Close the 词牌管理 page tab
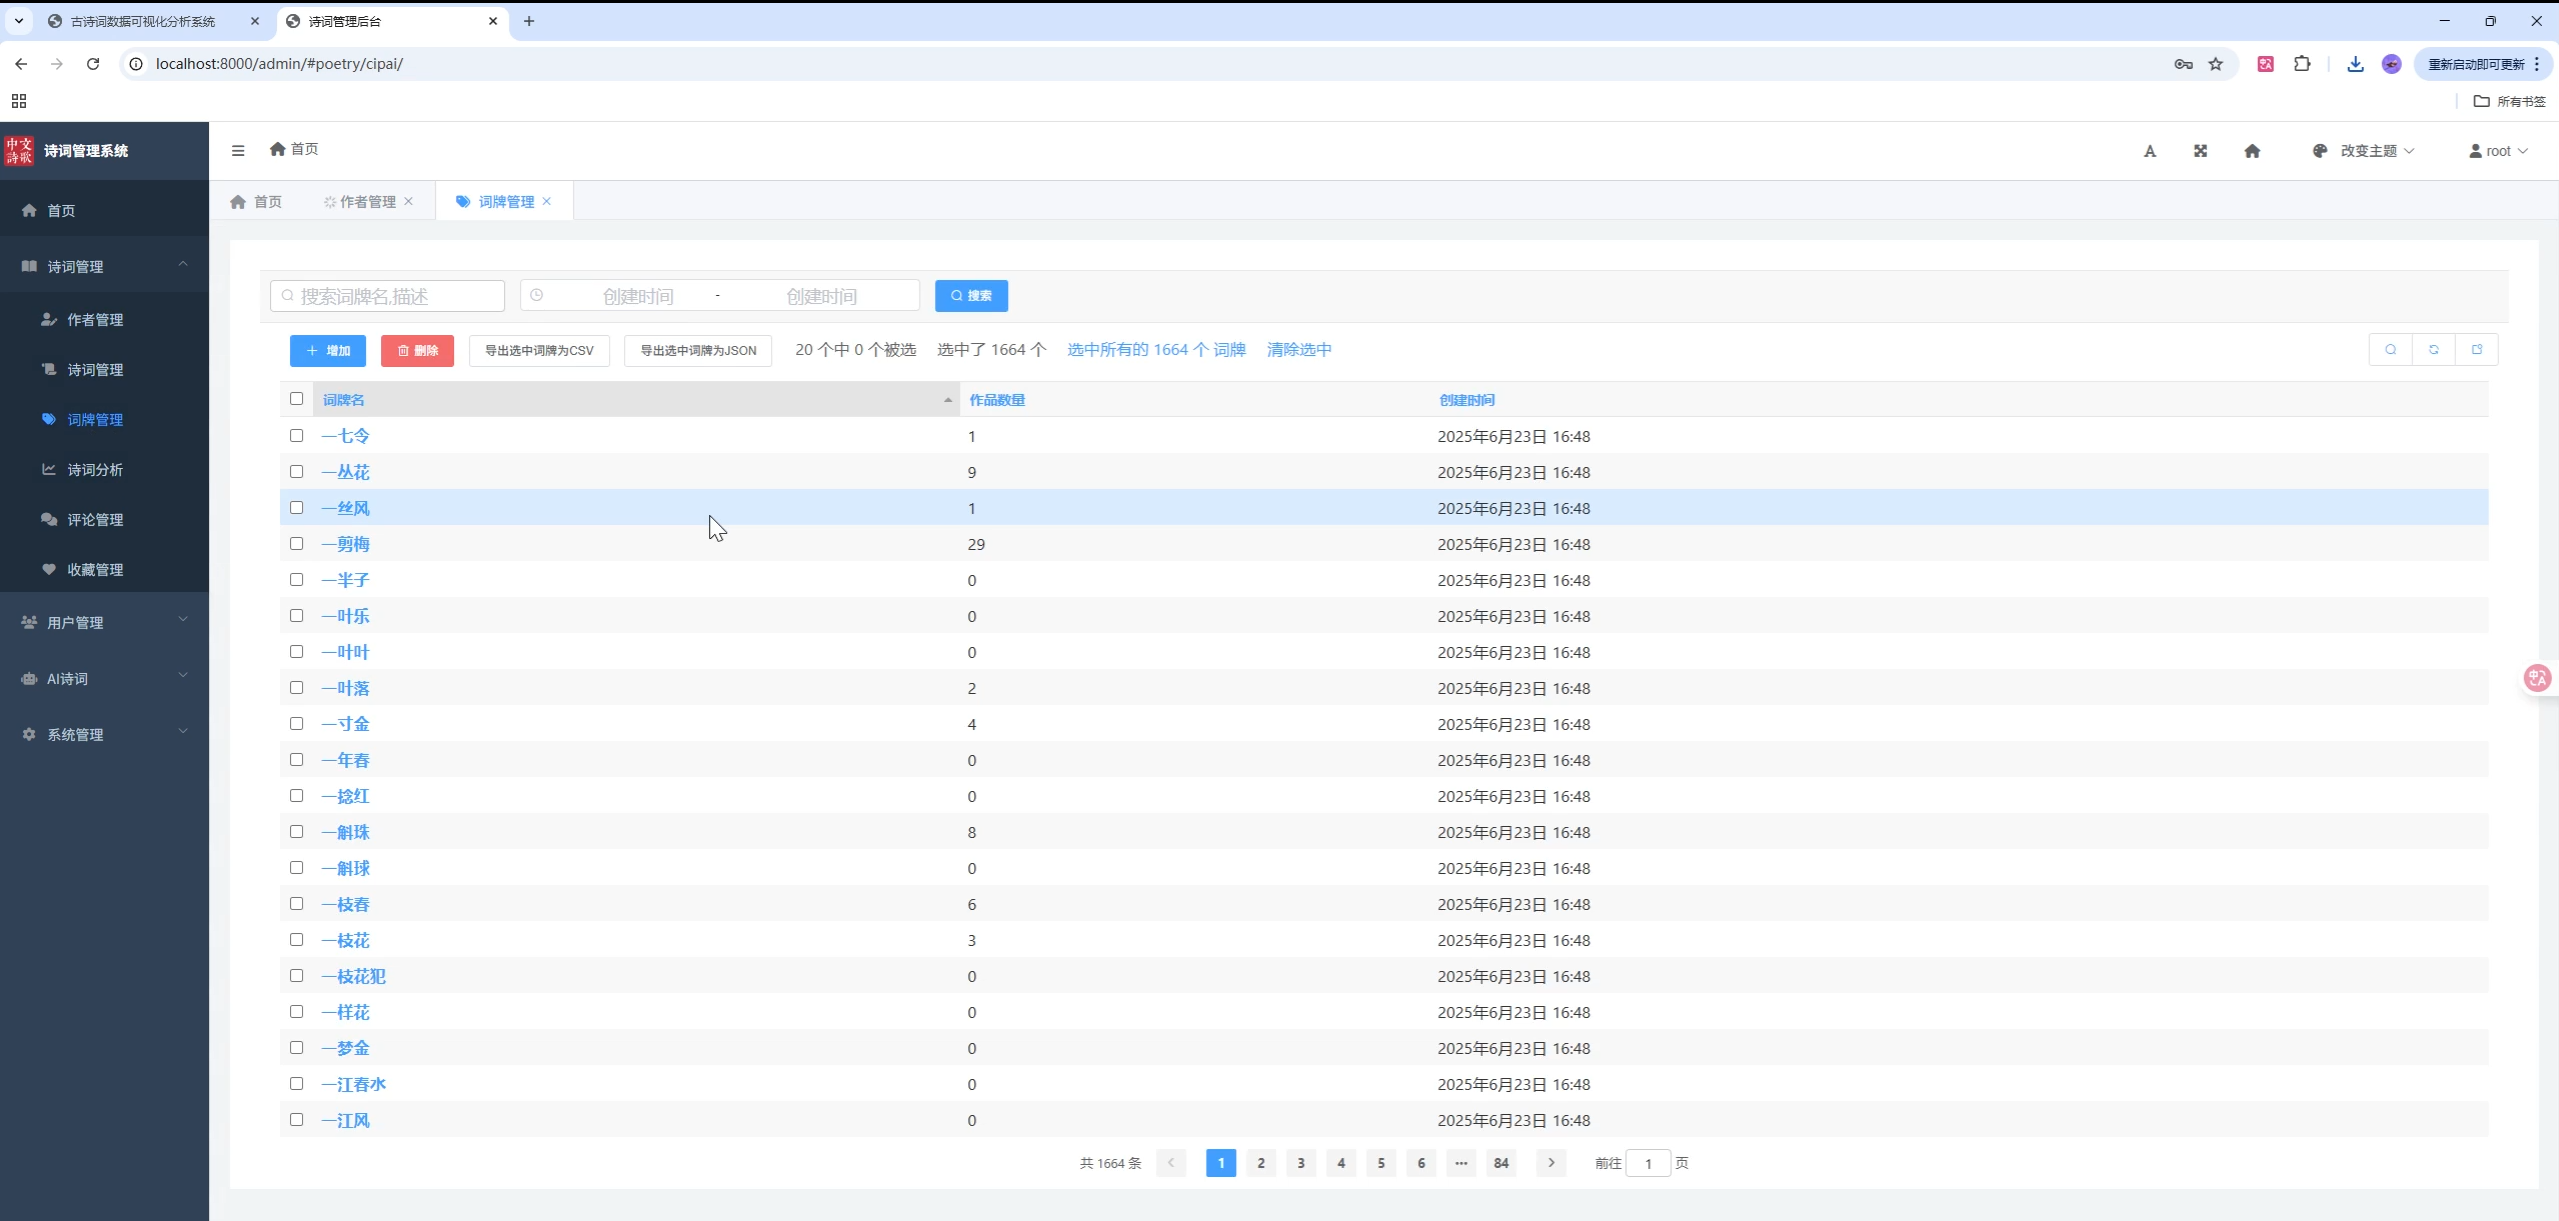Image resolution: width=2559 pixels, height=1221 pixels. coord(547,201)
